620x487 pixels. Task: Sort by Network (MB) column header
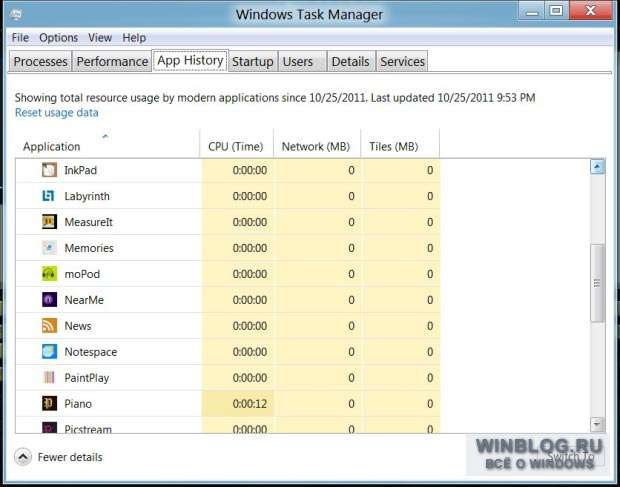click(317, 143)
